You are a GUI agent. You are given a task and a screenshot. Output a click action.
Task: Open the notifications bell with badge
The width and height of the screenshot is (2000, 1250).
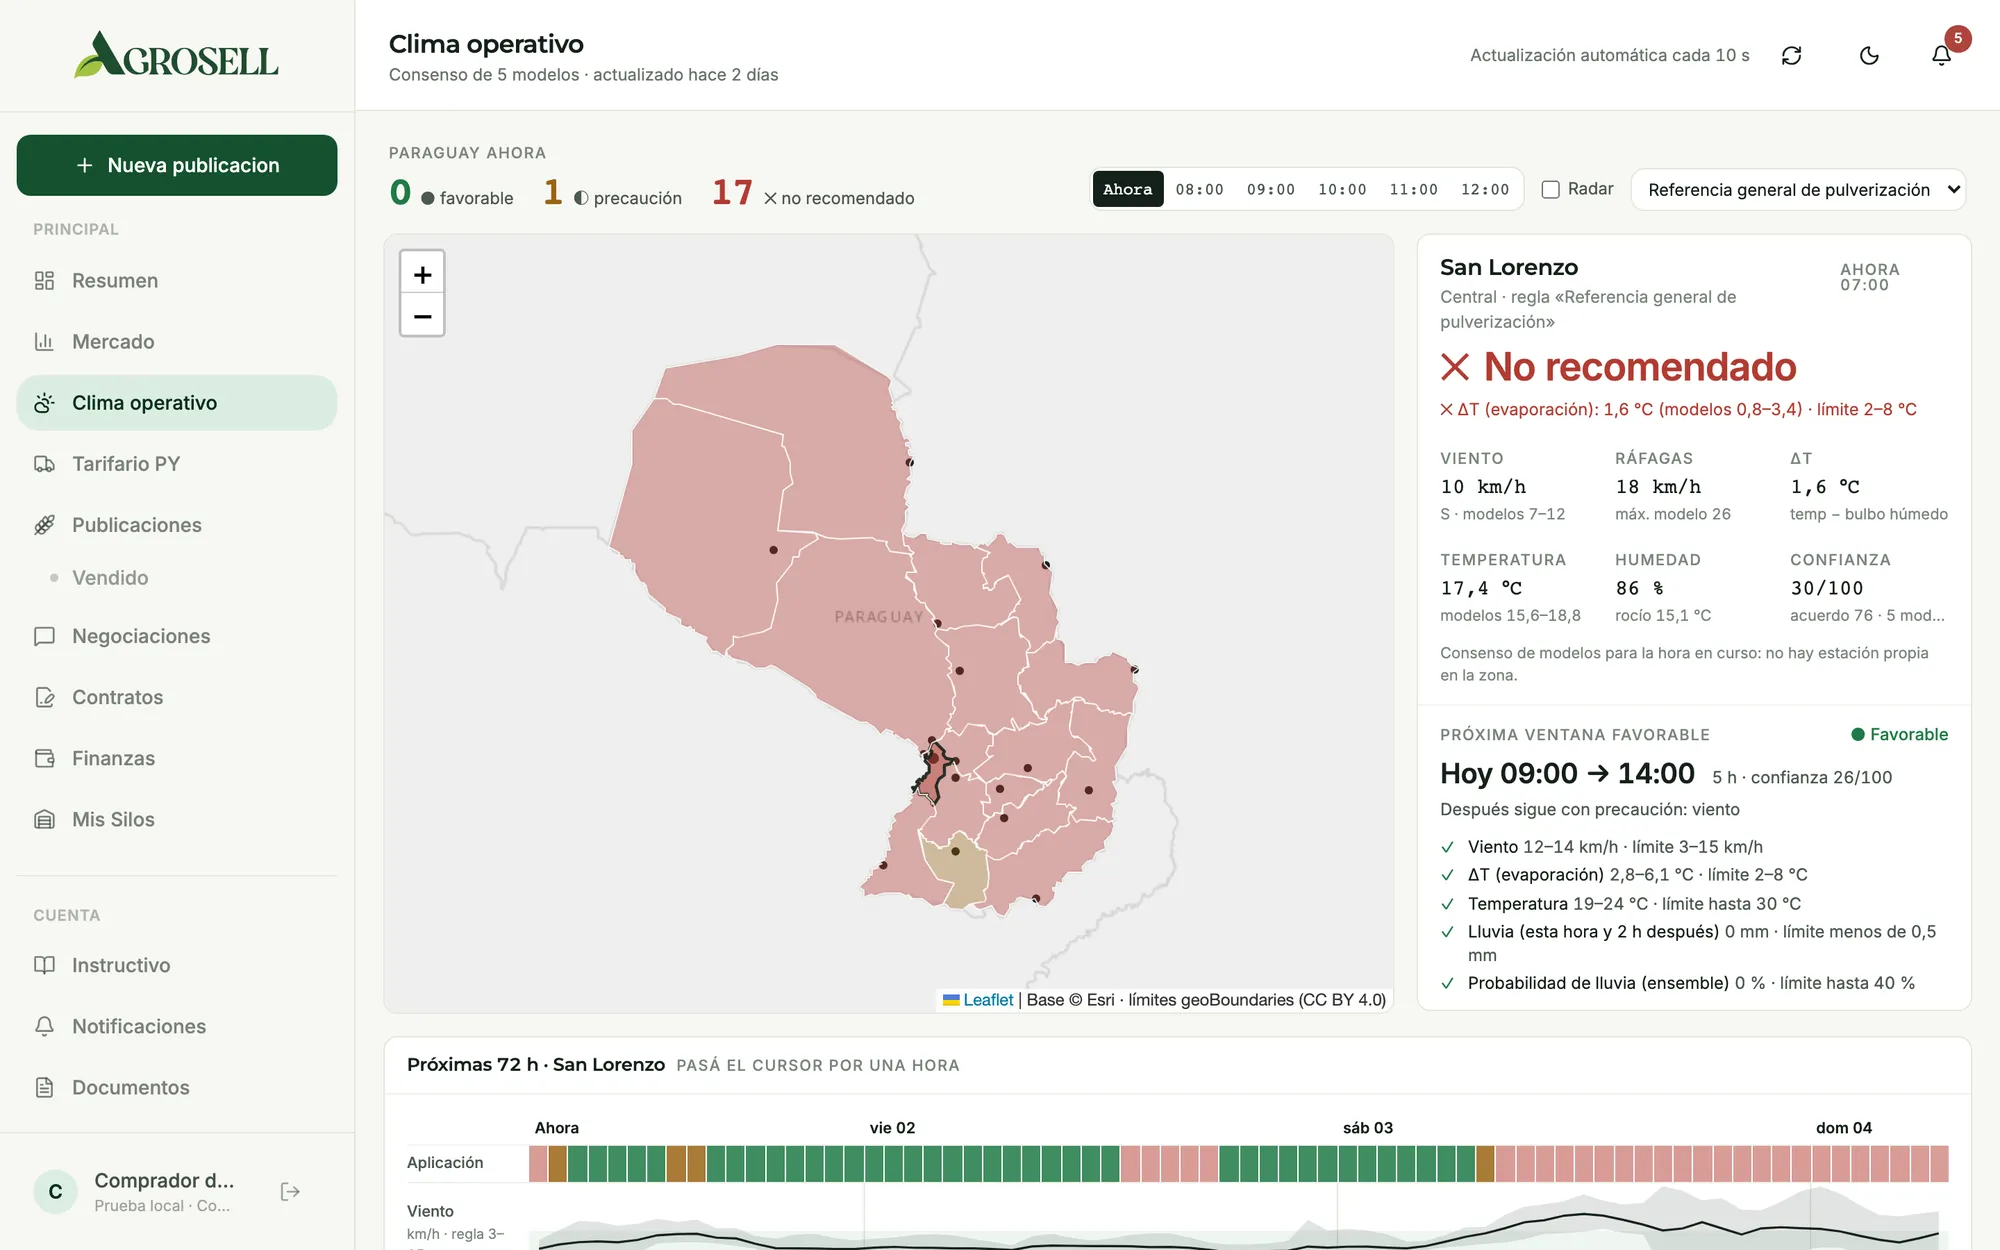click(x=1941, y=56)
